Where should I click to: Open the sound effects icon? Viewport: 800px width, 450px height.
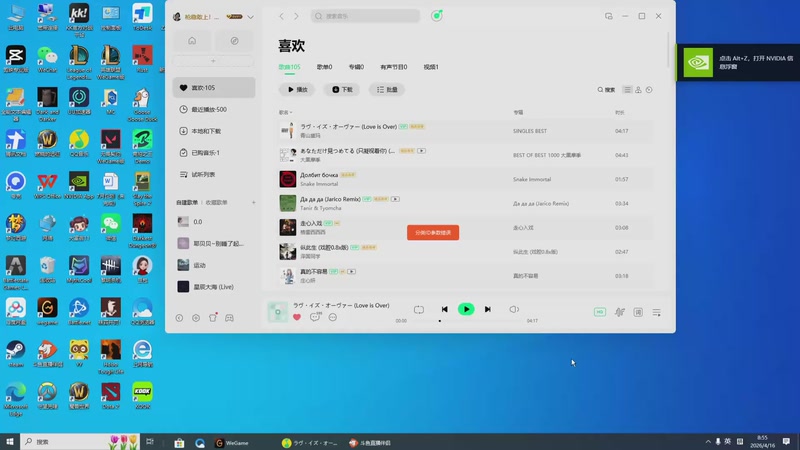(x=619, y=312)
